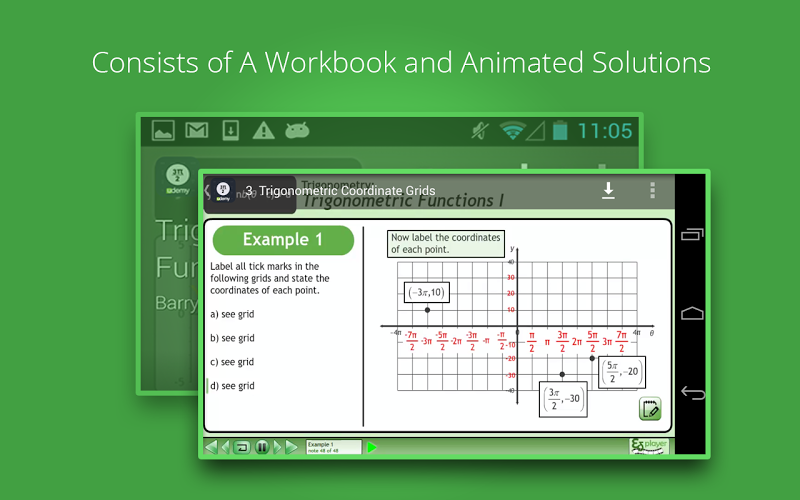The image size is (800, 500).
Task: Click the Example 1 green heading
Action: 283,240
